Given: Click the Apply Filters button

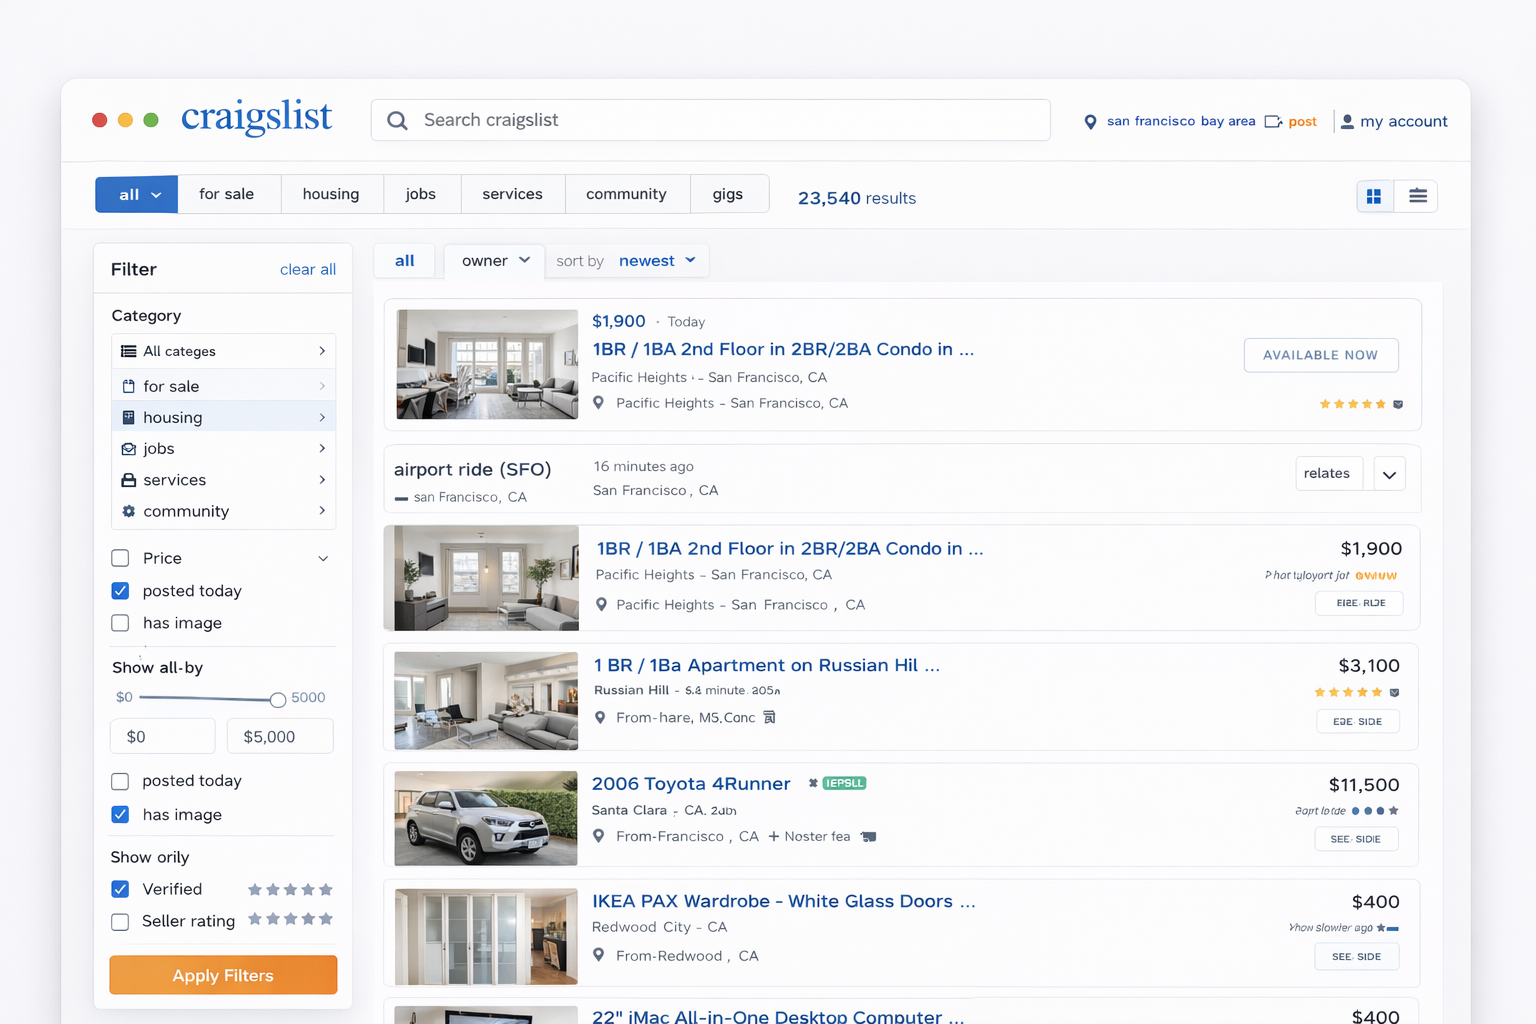Looking at the screenshot, I should pos(223,975).
